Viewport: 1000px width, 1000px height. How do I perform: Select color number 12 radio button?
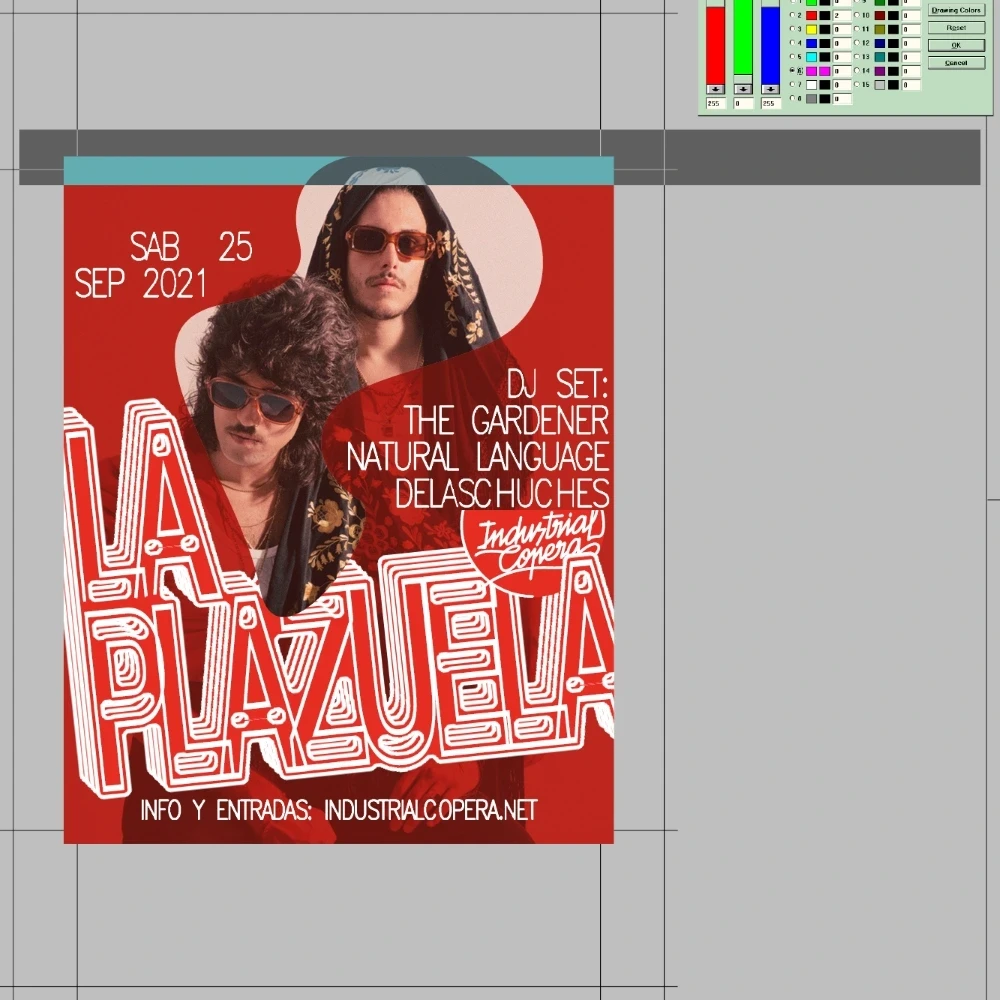tap(857, 43)
